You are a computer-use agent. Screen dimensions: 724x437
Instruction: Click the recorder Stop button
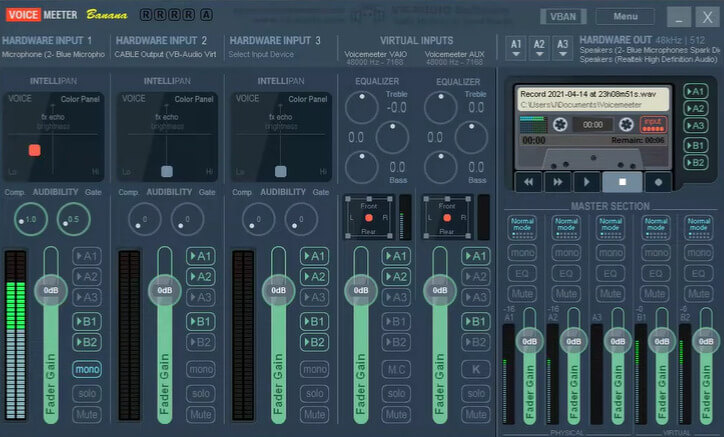pos(623,181)
